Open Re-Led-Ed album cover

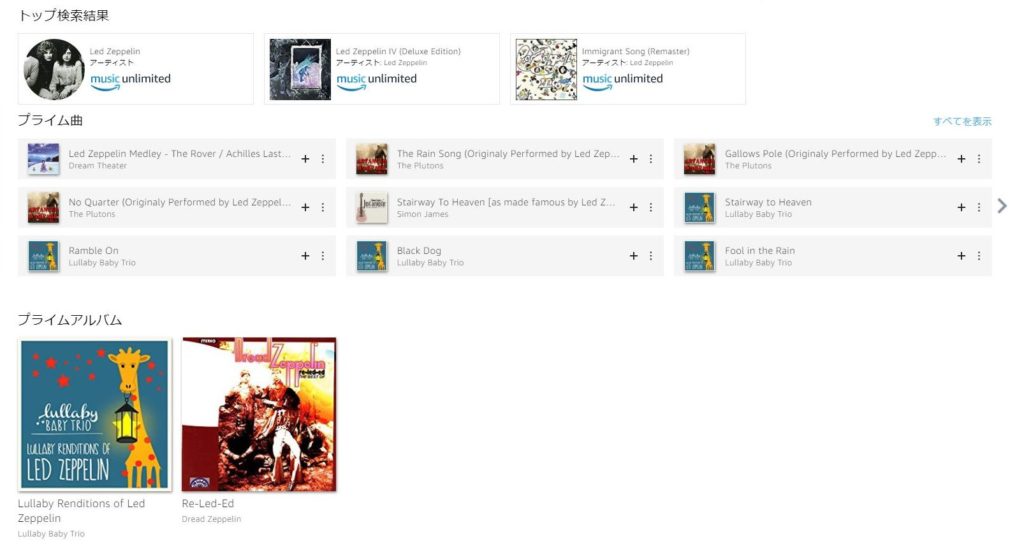259,414
